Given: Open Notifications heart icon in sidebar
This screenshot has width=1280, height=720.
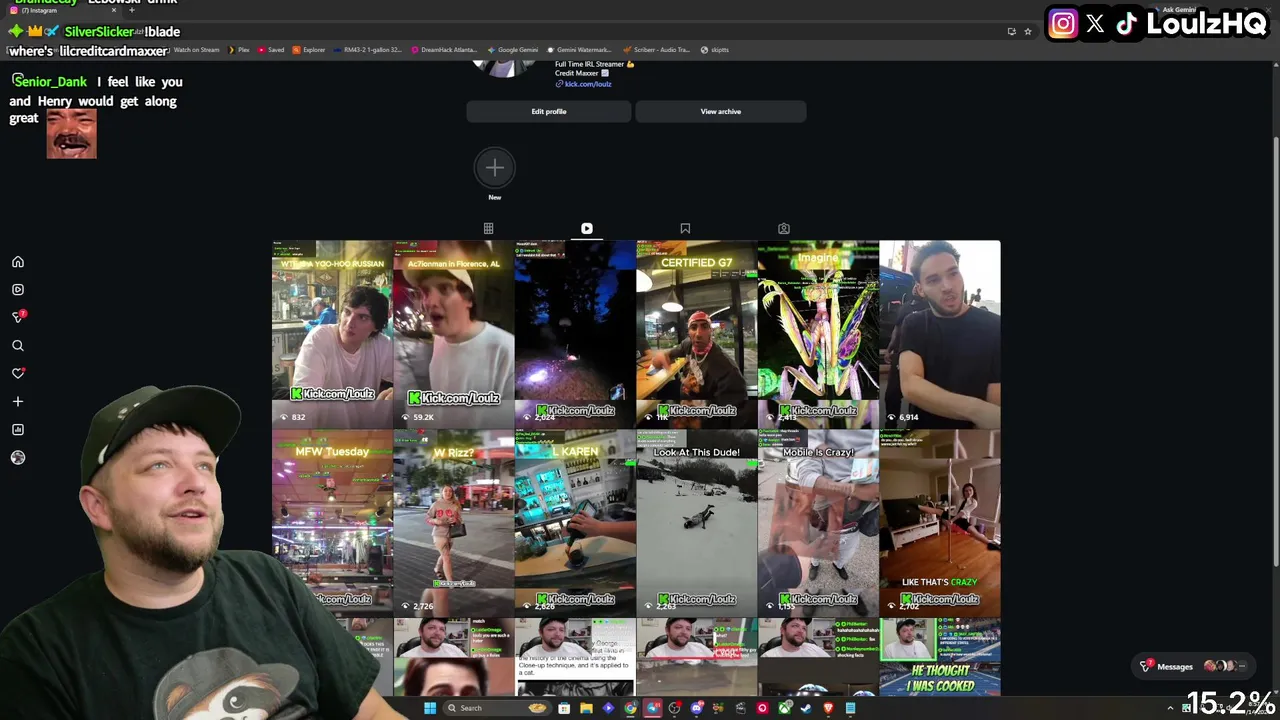Looking at the screenshot, I should coord(18,373).
